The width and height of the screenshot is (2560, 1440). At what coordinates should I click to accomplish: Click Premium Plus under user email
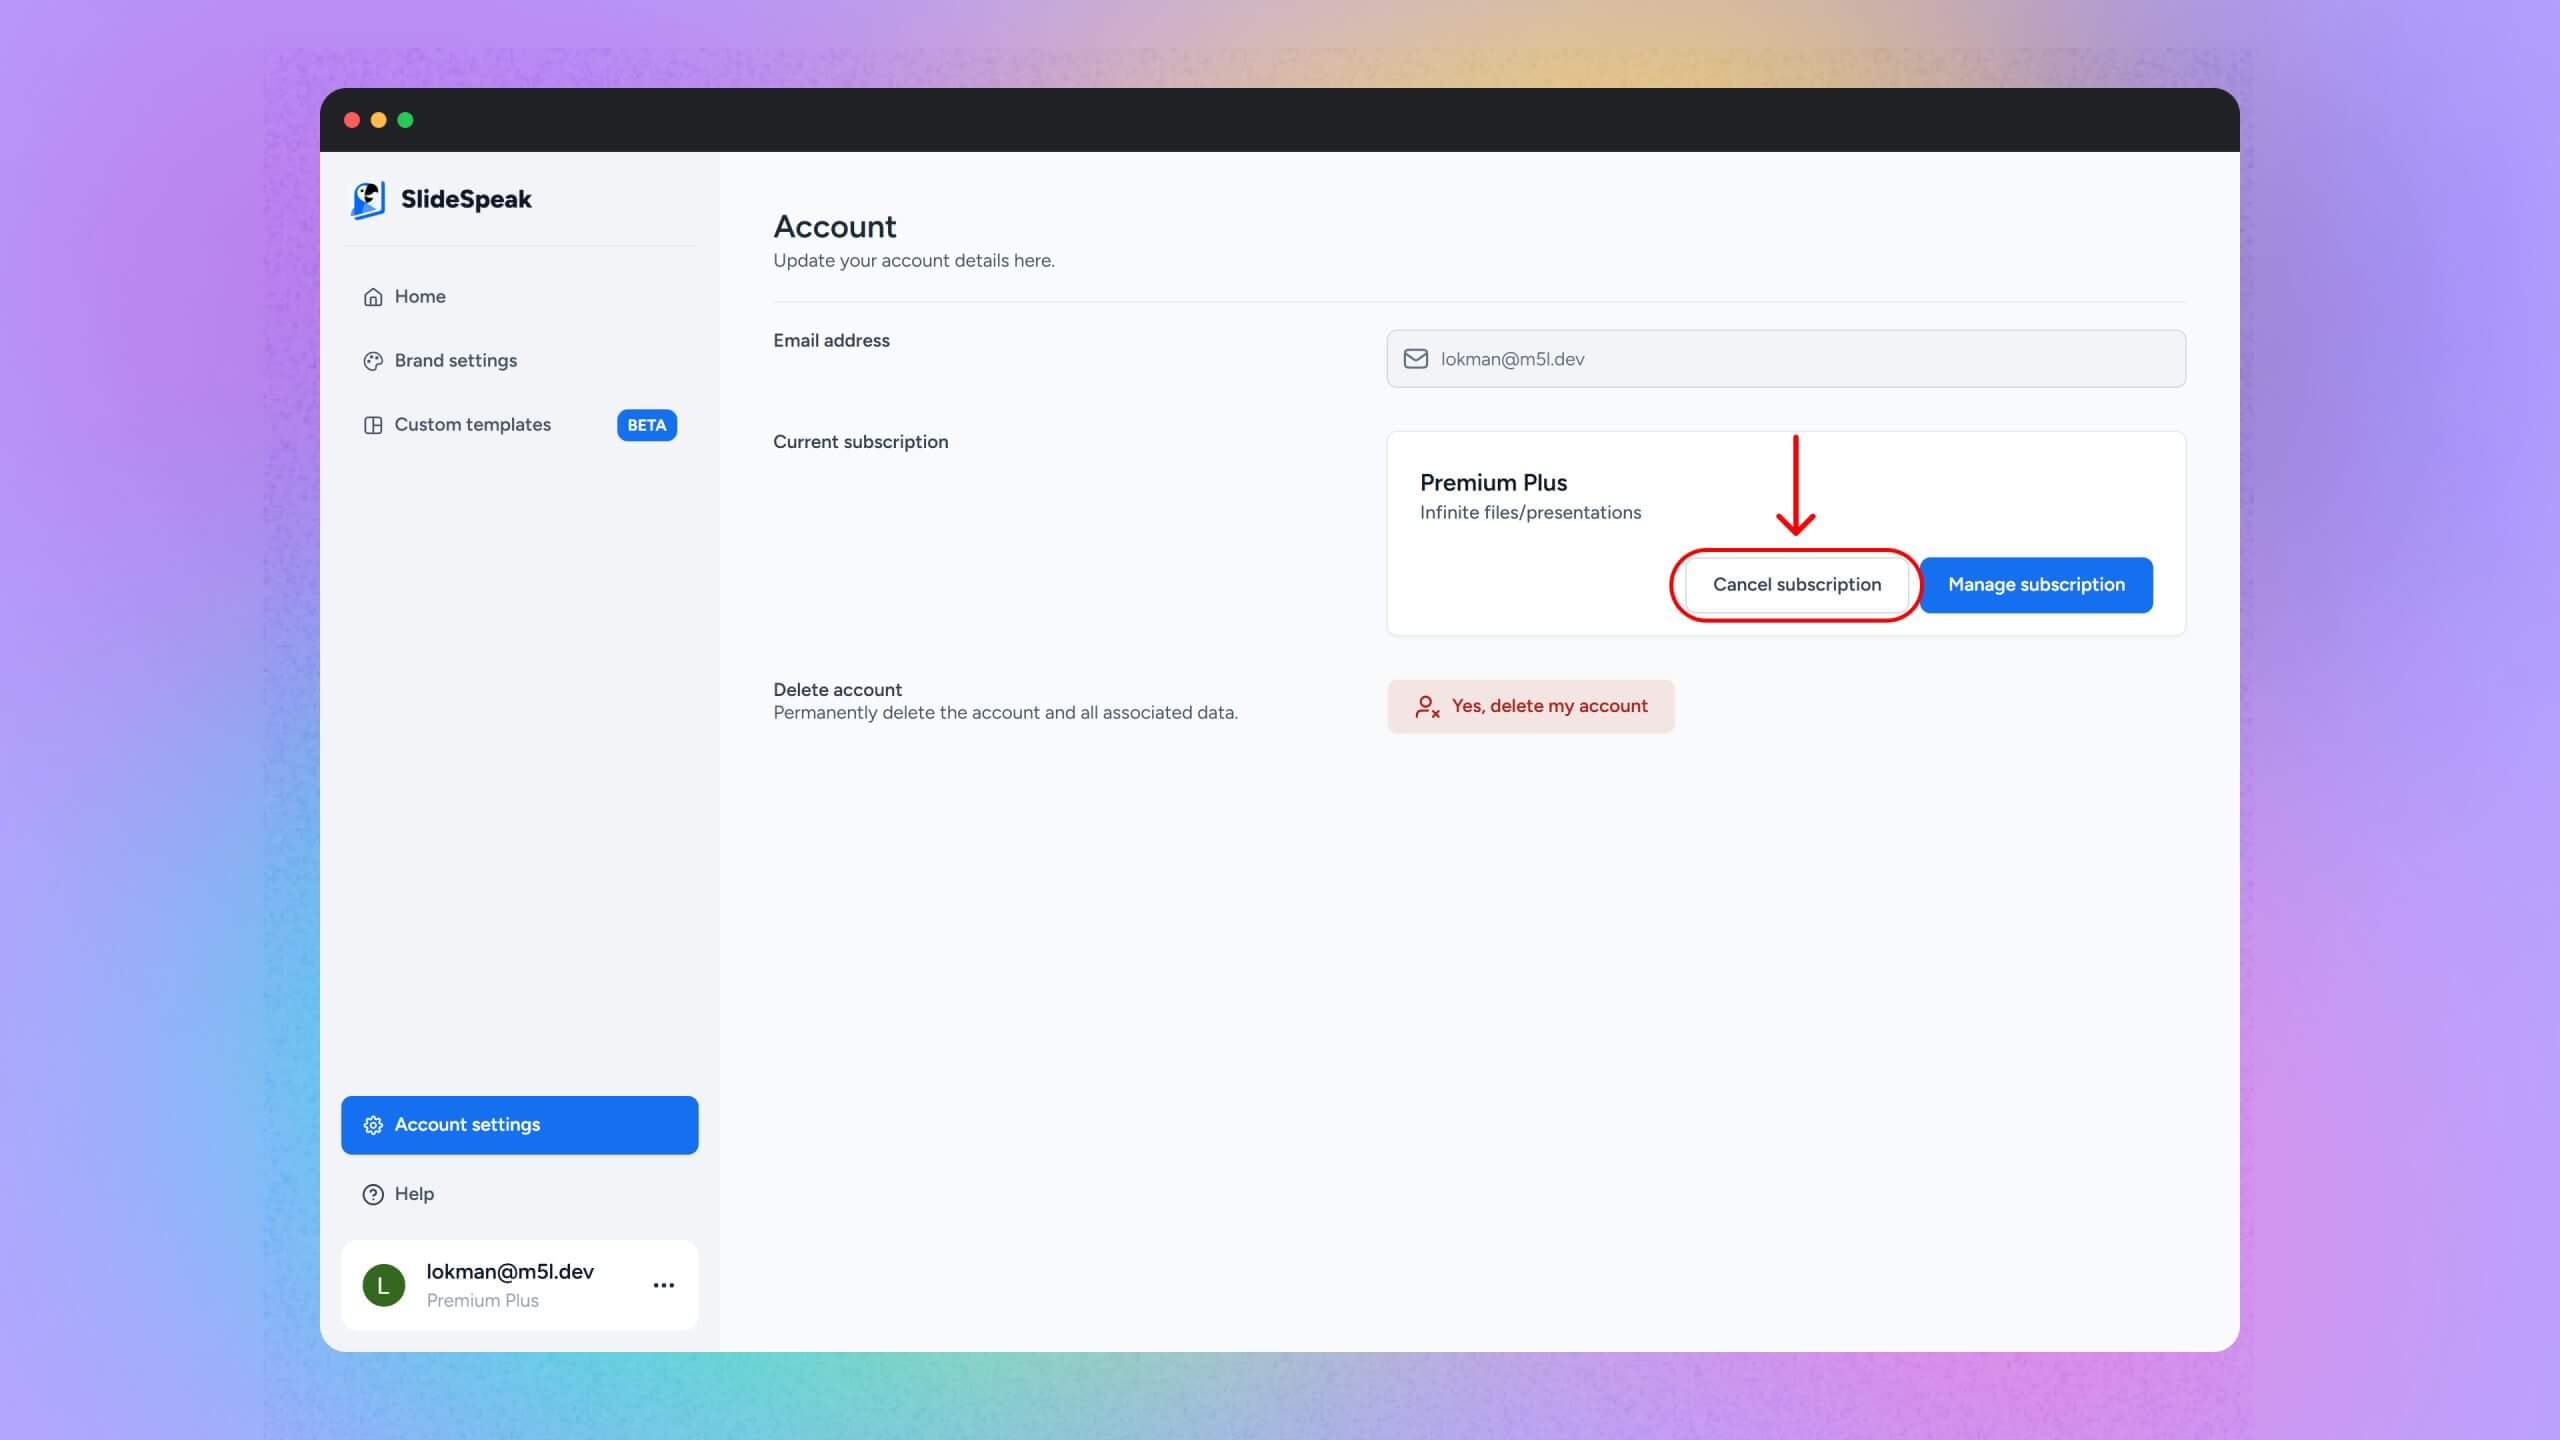coord(482,1300)
